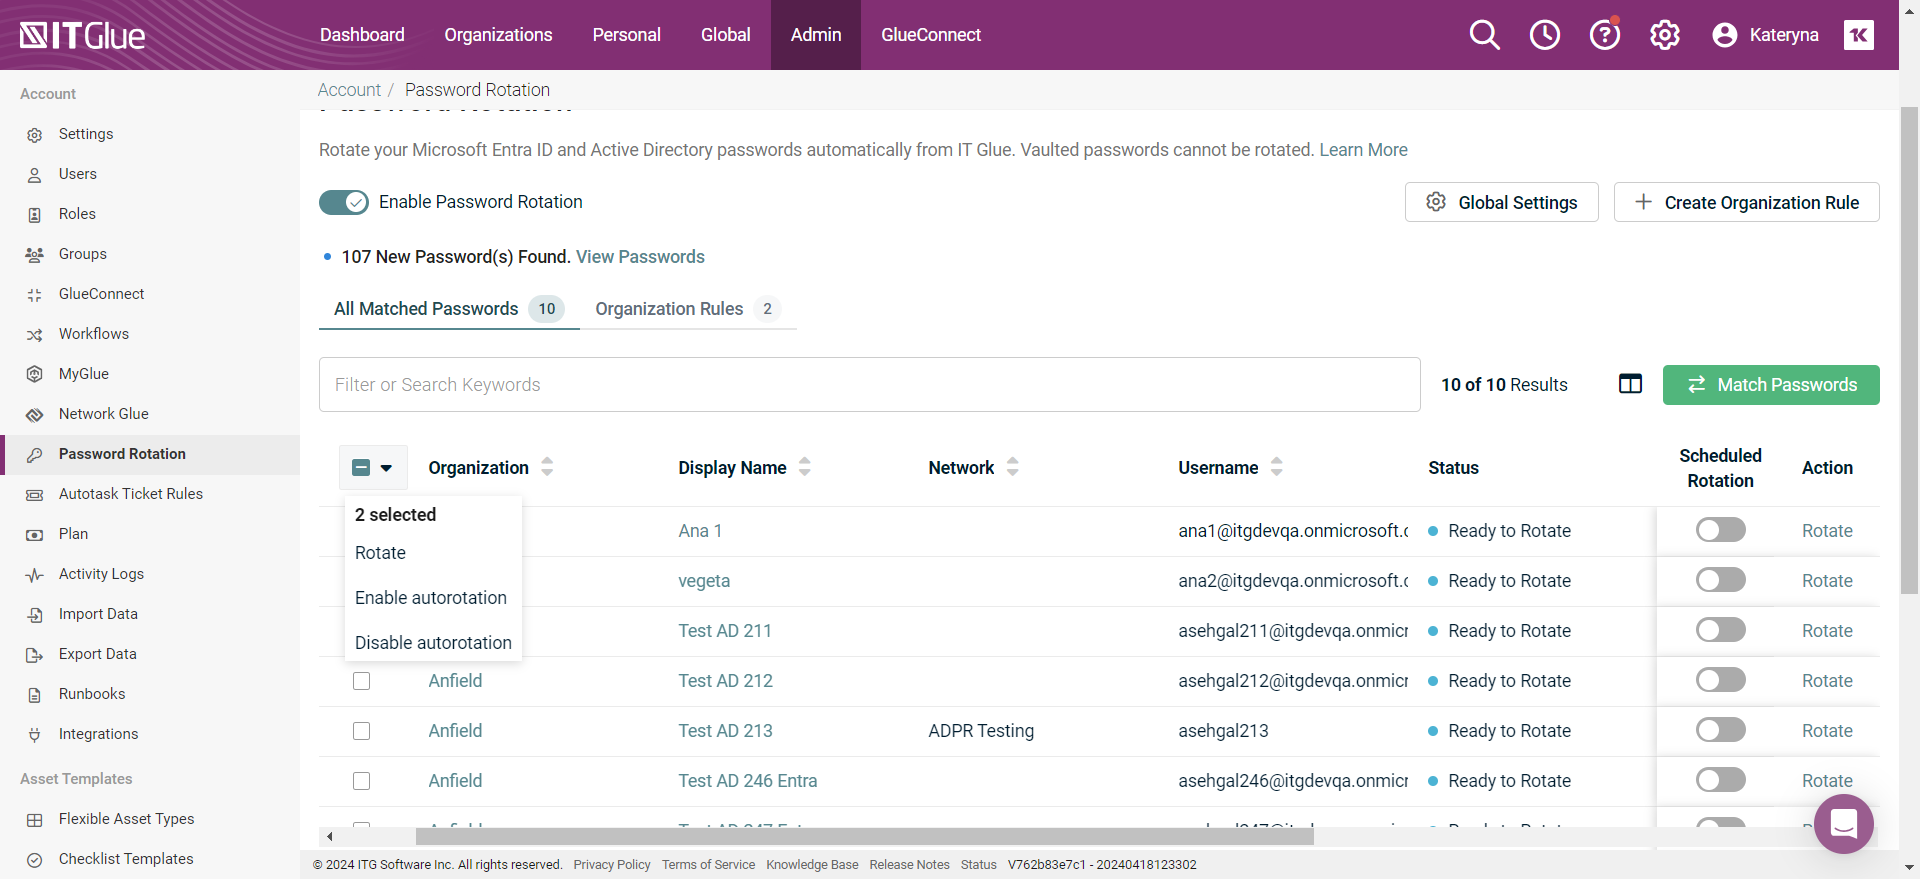
Task: Toggle scheduled rotation for Test AD 212
Action: point(1720,680)
